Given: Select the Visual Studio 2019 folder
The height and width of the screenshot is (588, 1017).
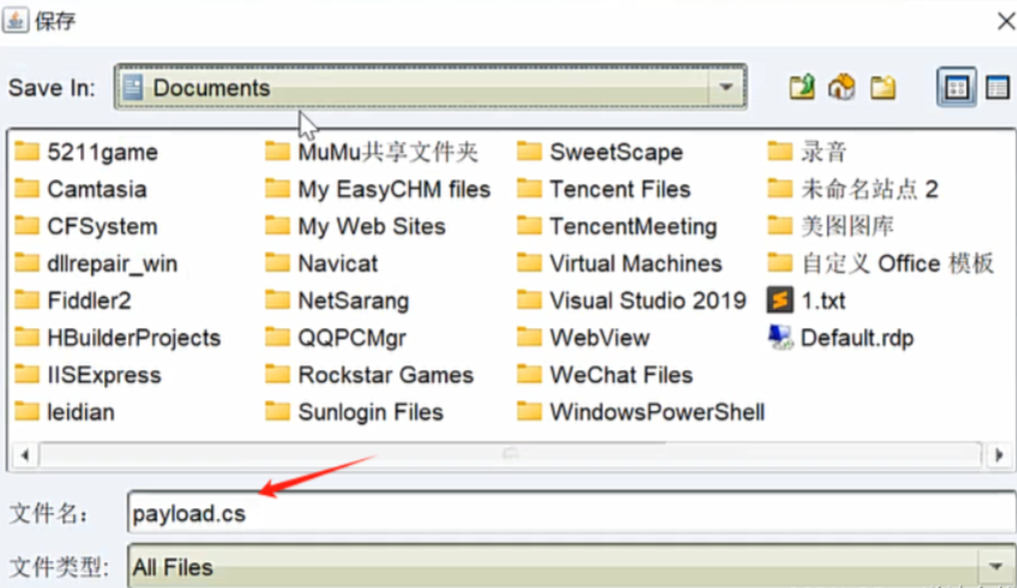Looking at the screenshot, I should click(632, 301).
